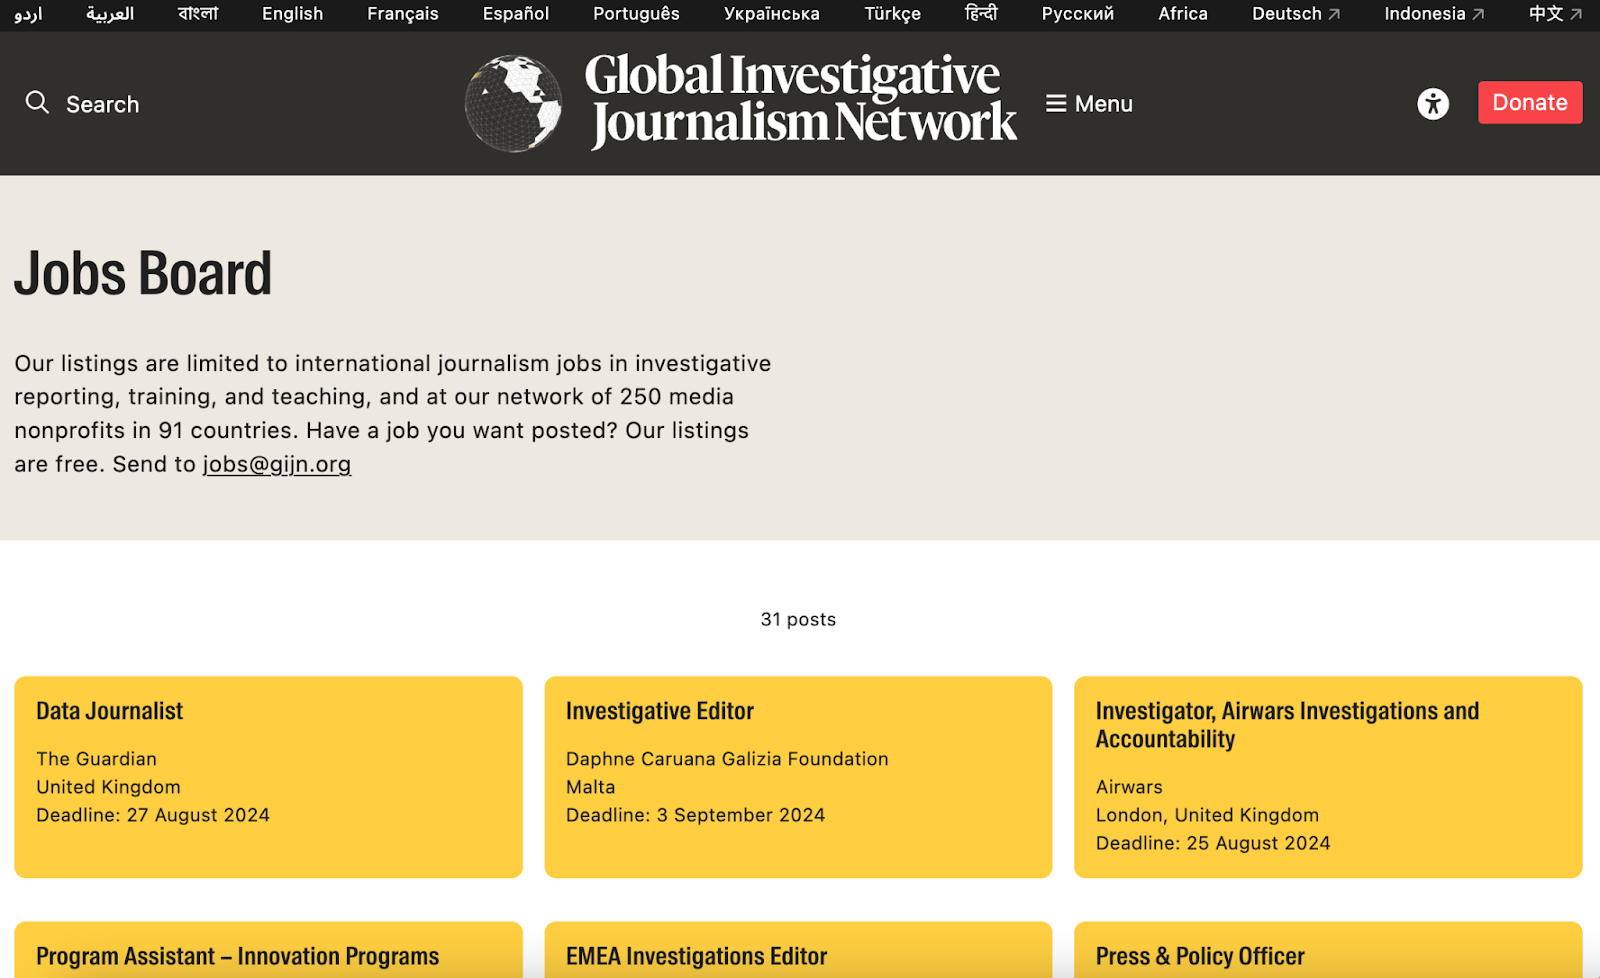The width and height of the screenshot is (1600, 978).
Task: Click the external arrow beside 中文
Action: [x=1576, y=14]
